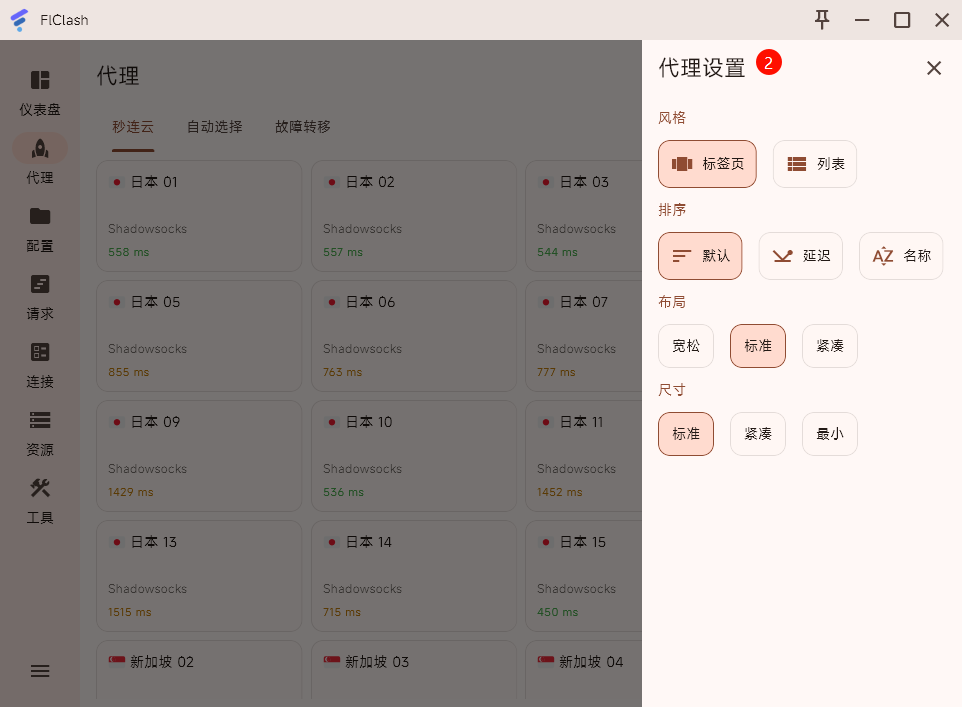Select the 标签页 tab style option
The width and height of the screenshot is (962, 707).
tap(707, 164)
